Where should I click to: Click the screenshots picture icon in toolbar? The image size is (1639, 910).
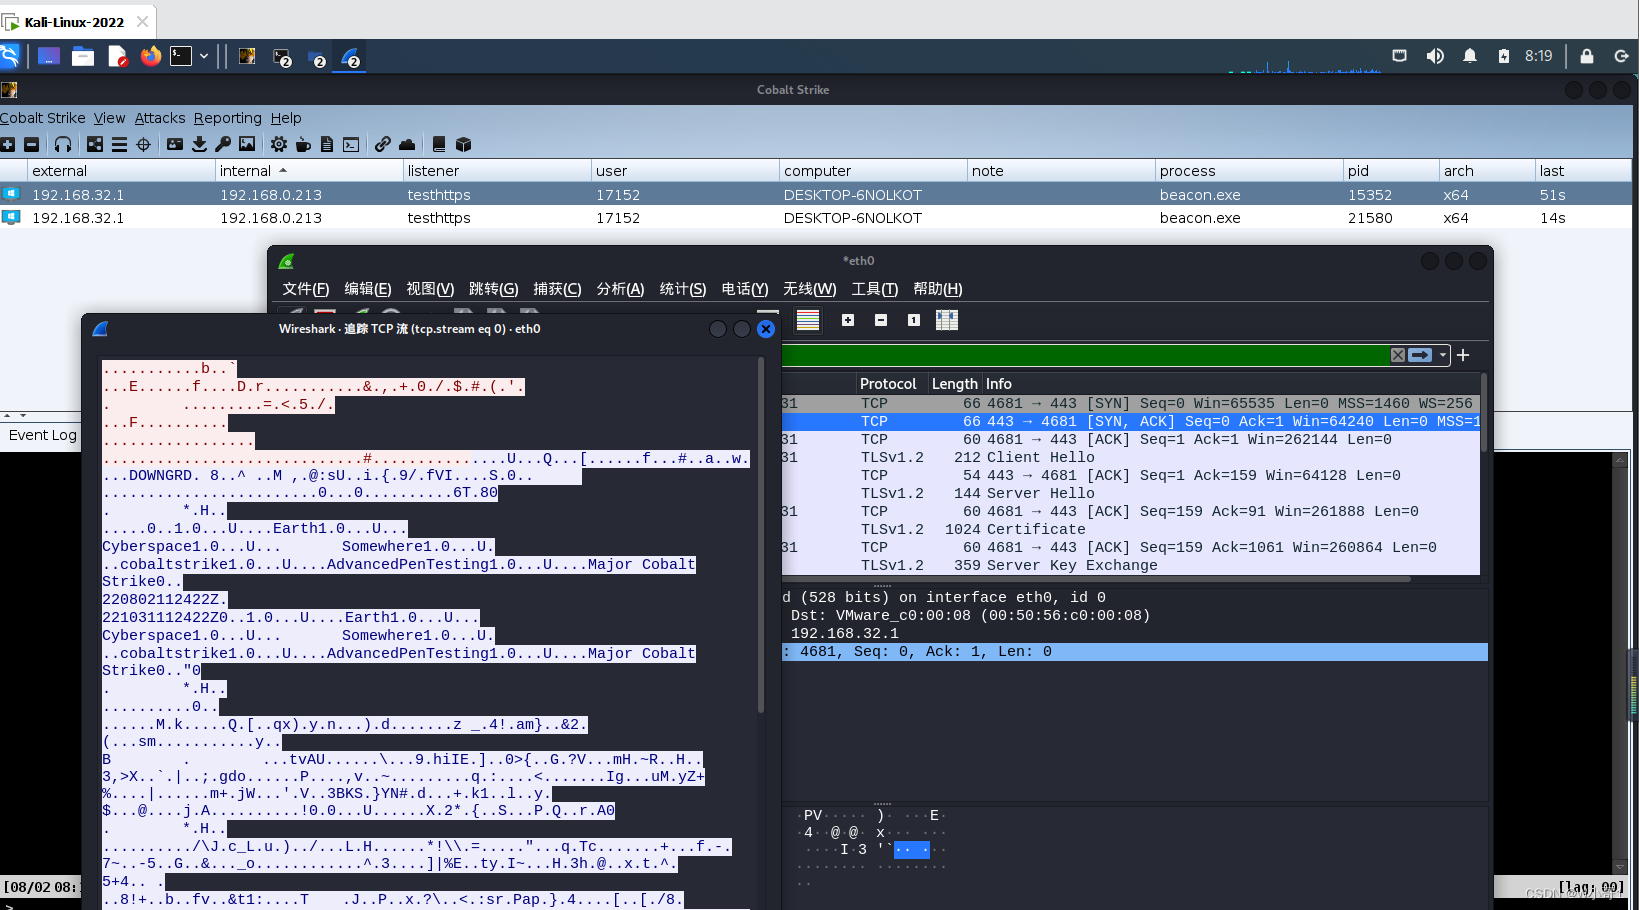pyautogui.click(x=247, y=144)
